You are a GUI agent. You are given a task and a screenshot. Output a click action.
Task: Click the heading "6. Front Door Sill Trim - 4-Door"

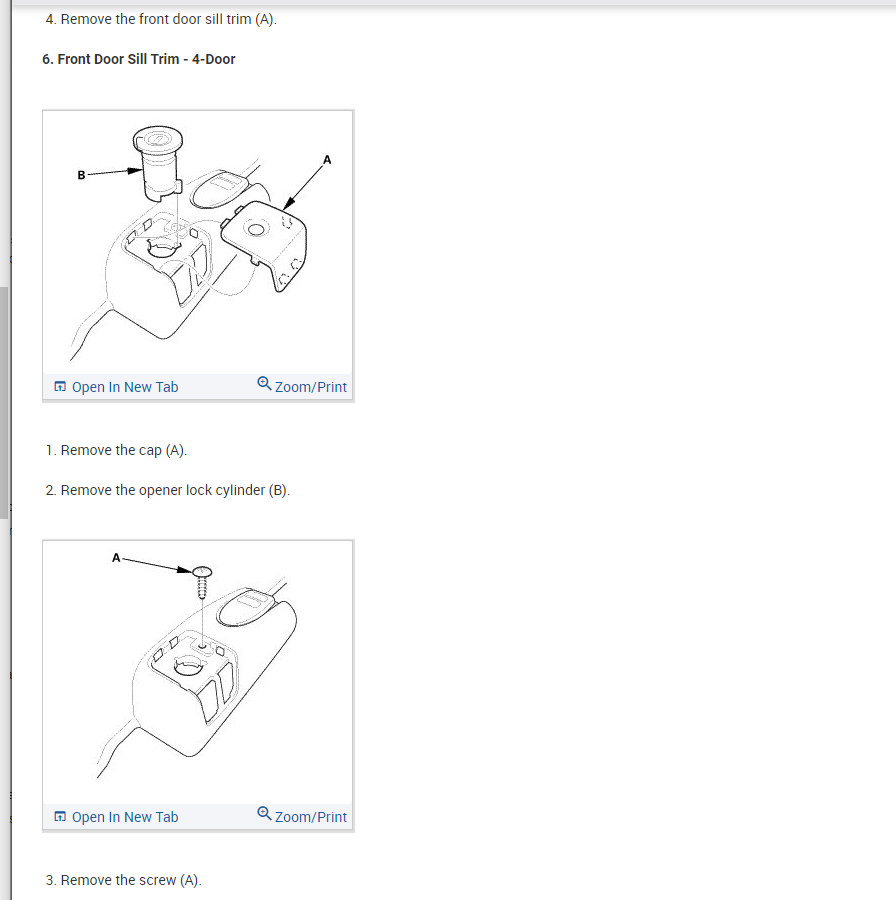click(138, 59)
